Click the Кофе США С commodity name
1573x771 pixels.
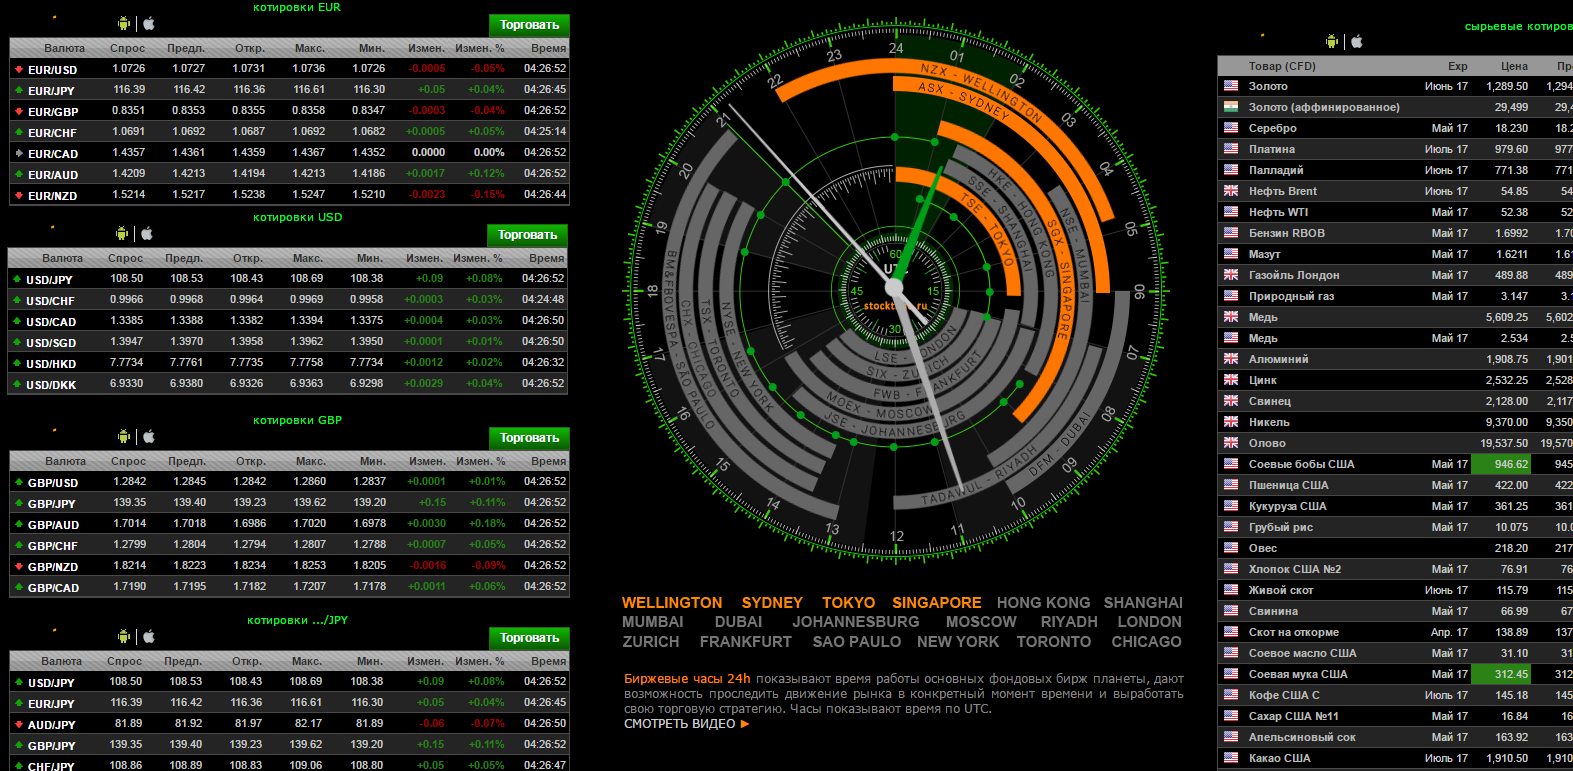coord(1284,695)
